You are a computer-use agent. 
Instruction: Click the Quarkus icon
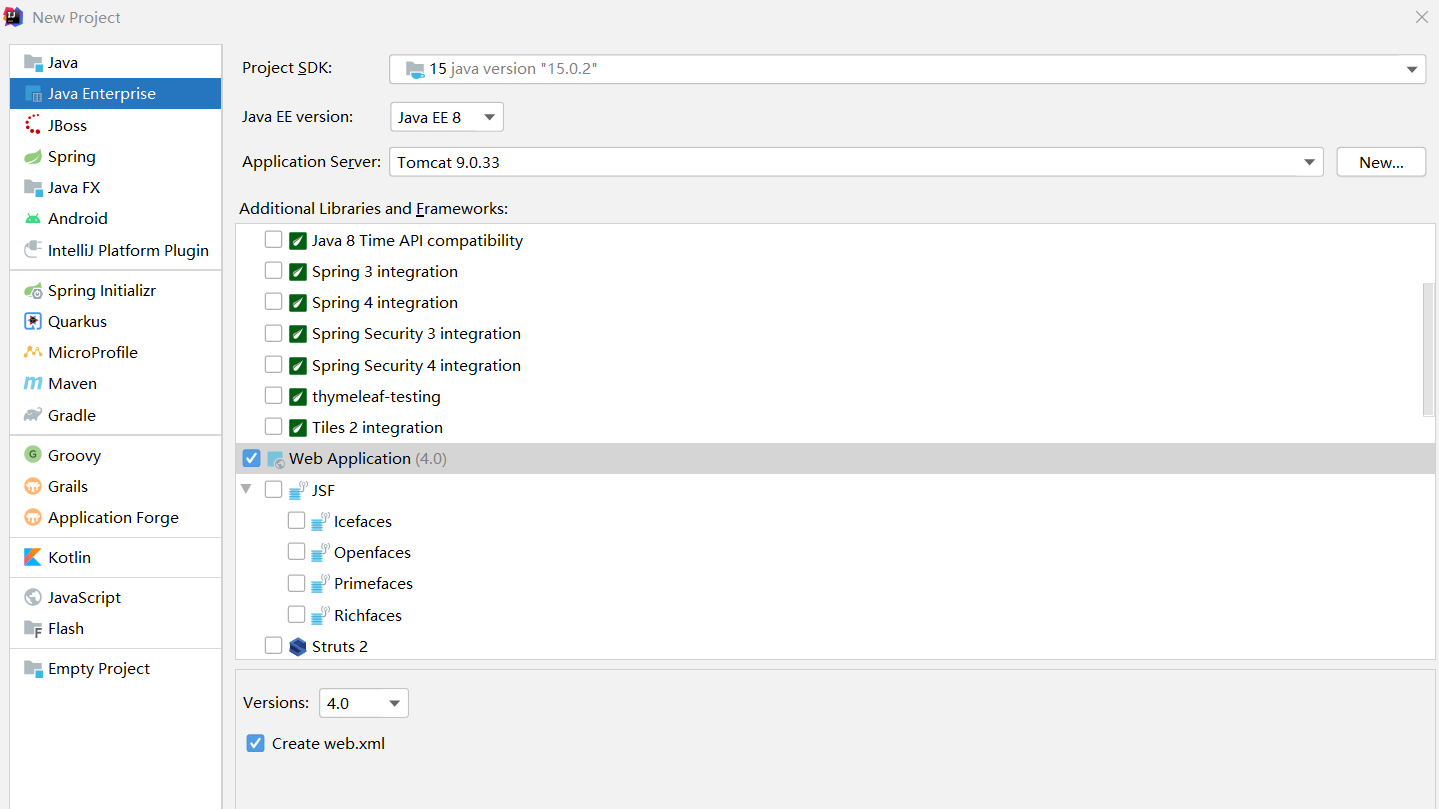point(33,321)
